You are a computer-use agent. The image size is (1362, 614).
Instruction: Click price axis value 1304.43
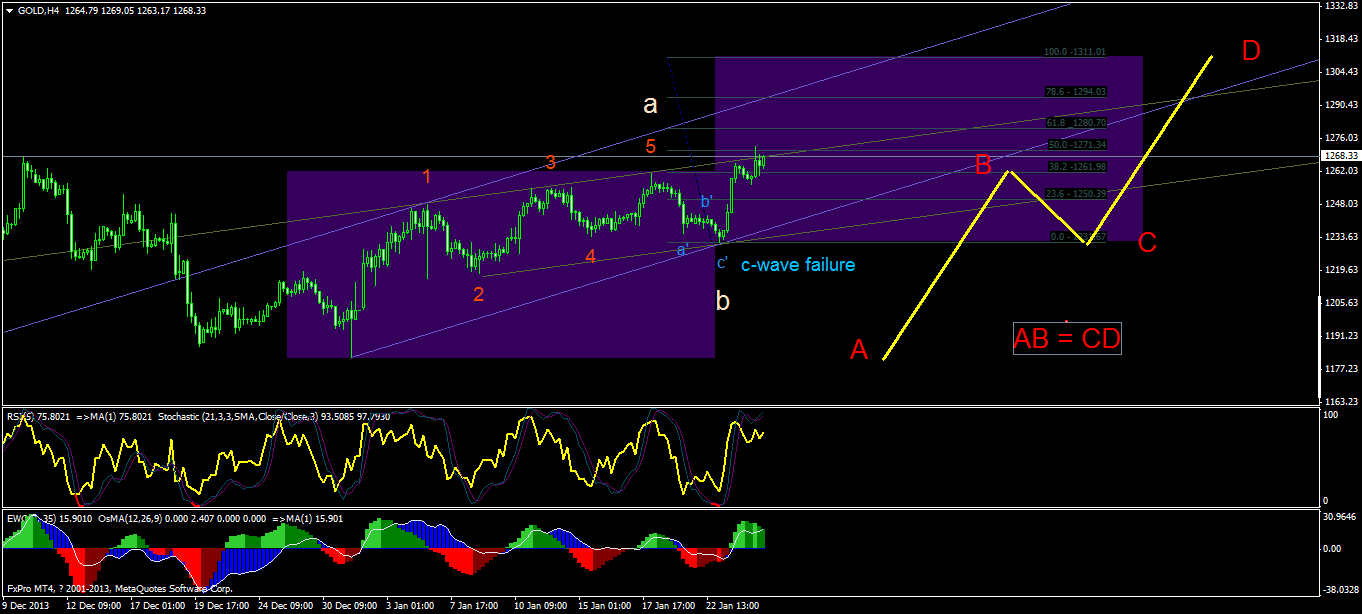pyautogui.click(x=1340, y=72)
